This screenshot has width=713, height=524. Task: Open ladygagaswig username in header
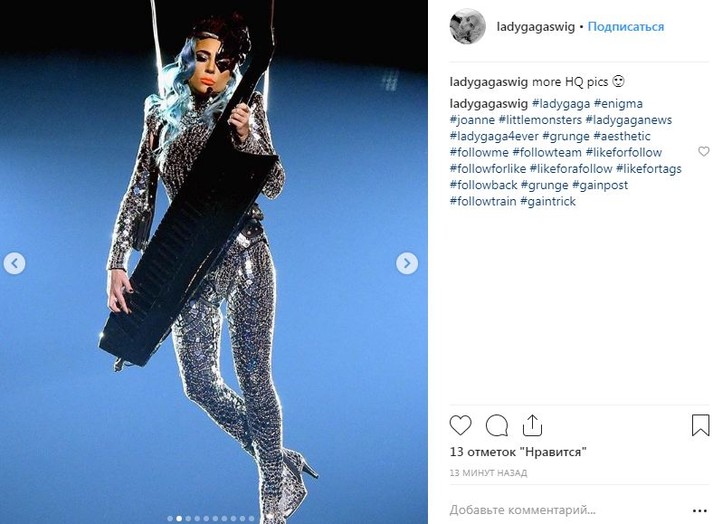point(536,27)
